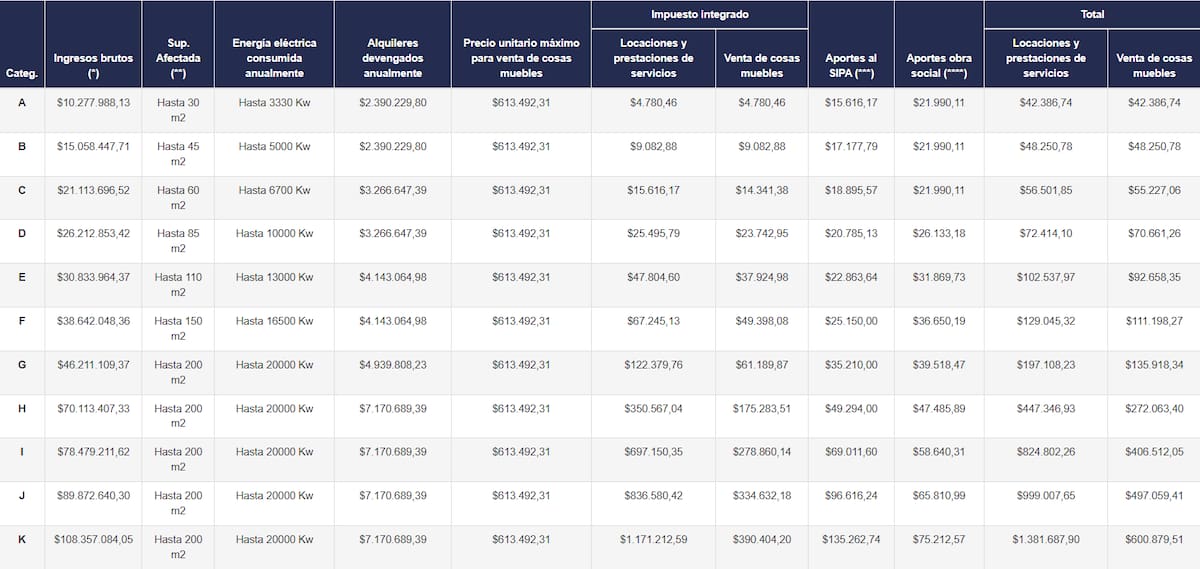
Task: Select the $4.939.808,23 rent cell
Action: [x=392, y=365]
